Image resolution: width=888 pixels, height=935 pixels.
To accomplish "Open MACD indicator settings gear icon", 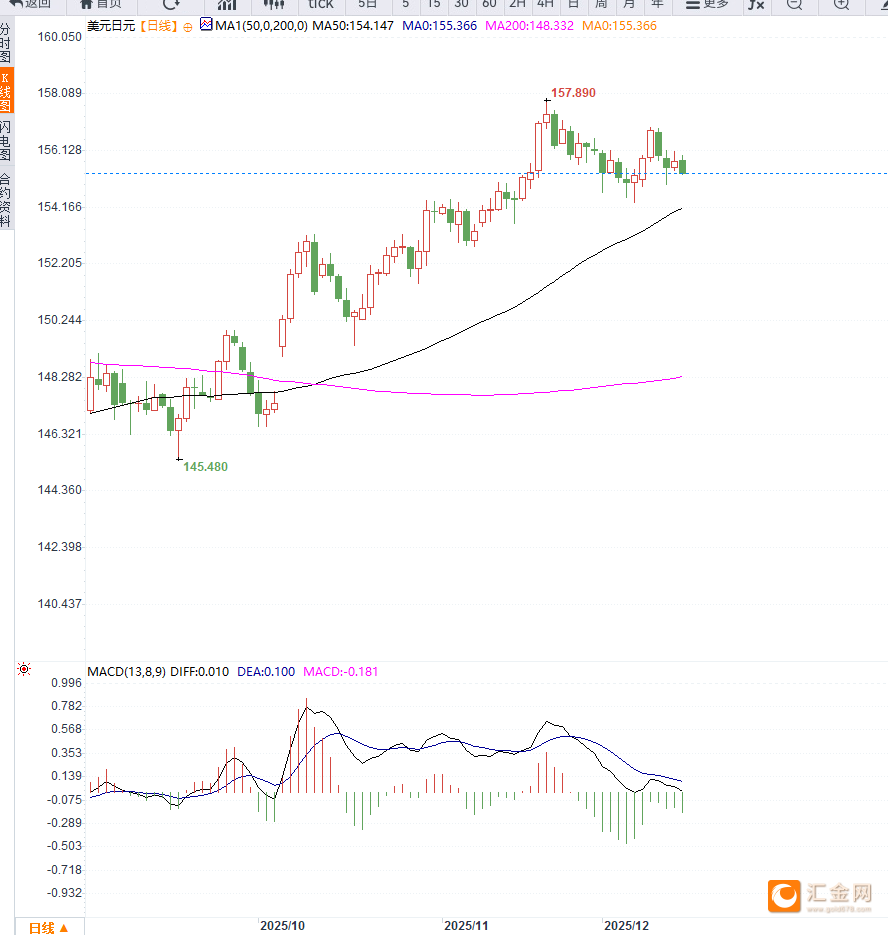I will click(24, 669).
